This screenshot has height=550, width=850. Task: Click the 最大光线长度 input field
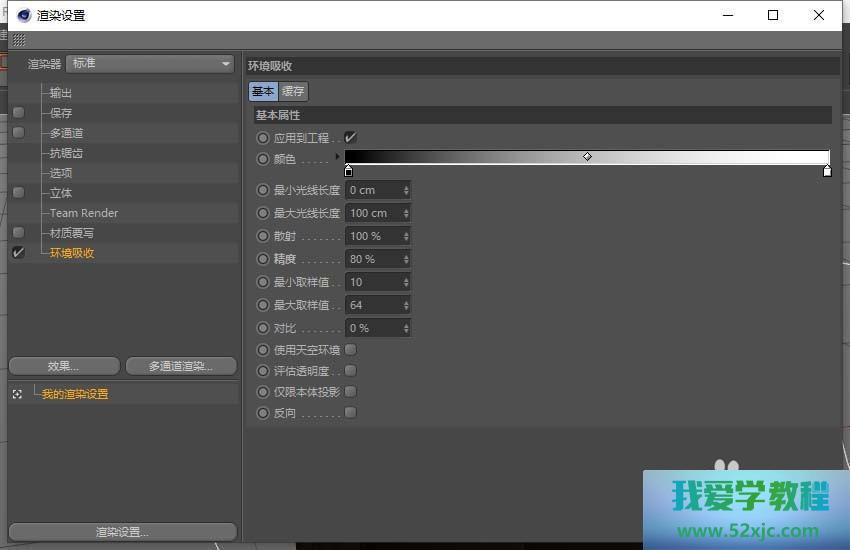coord(373,213)
